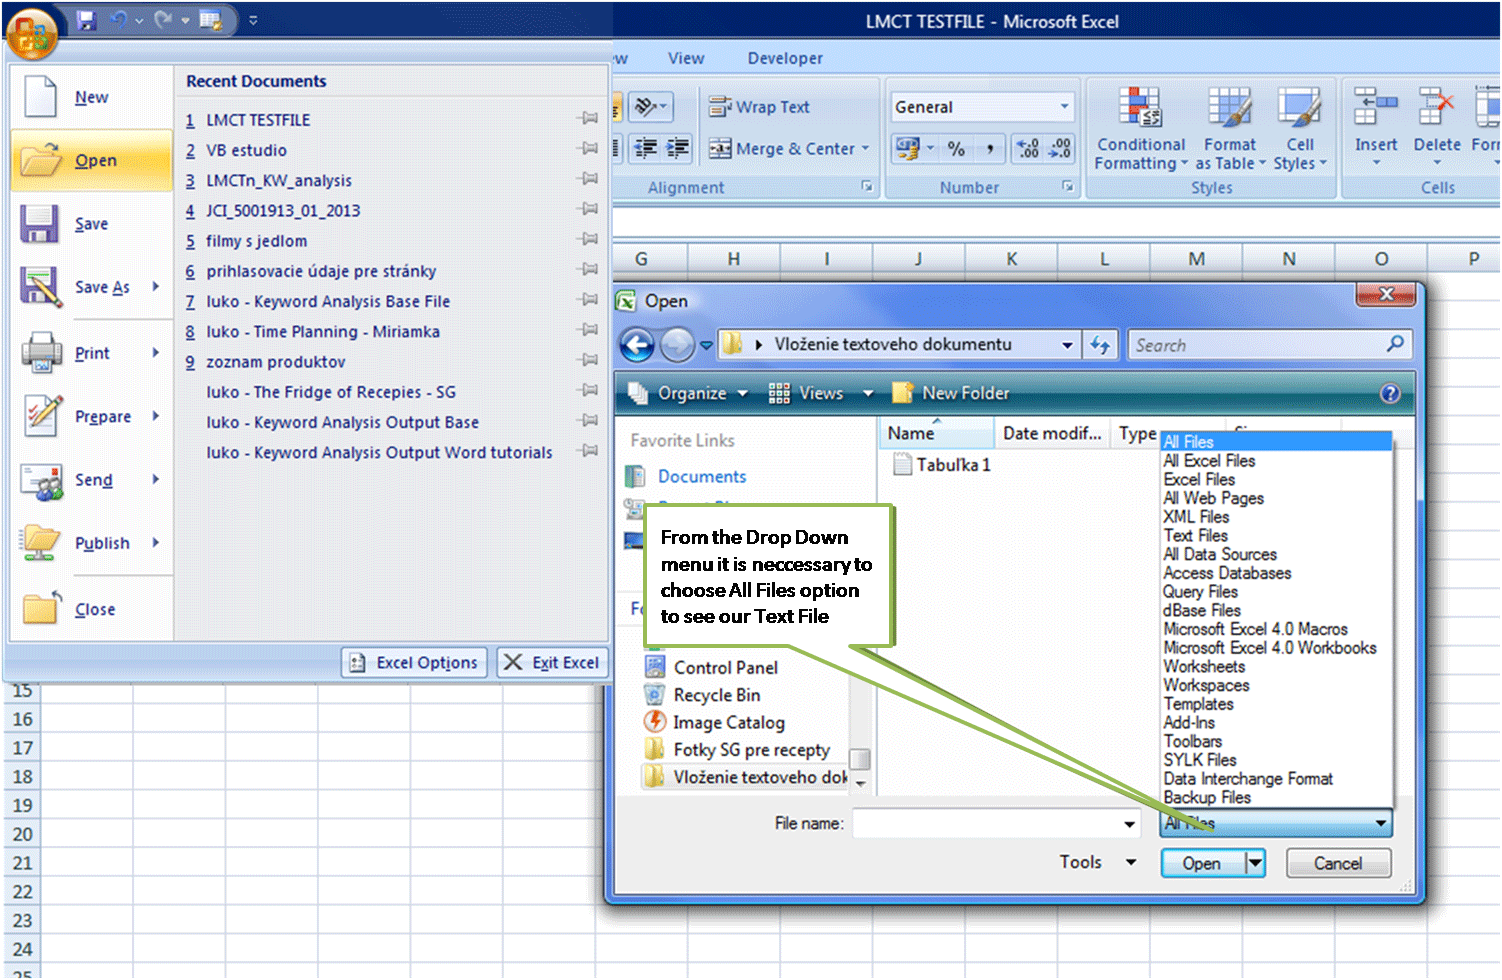Viewport: 1502px width, 980px height.
Task: Pin luko - Keyword Analysis Output Base
Action: [x=589, y=421]
